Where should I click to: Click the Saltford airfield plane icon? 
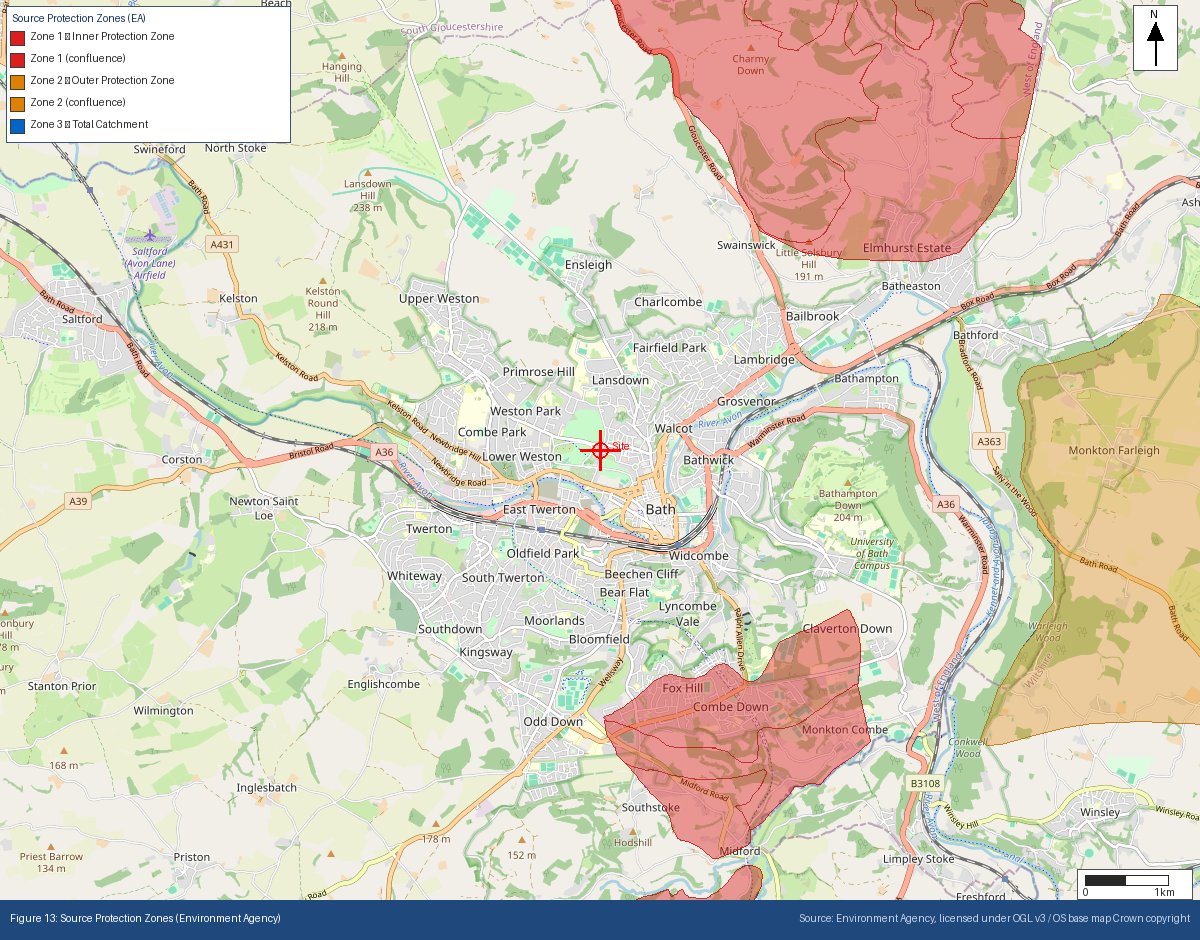150,235
